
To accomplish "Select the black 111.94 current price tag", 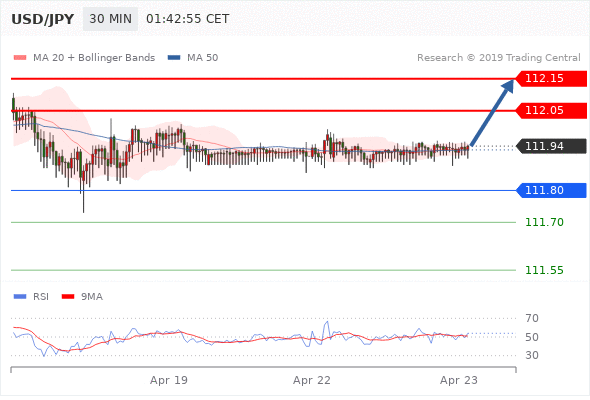I will 551,146.
